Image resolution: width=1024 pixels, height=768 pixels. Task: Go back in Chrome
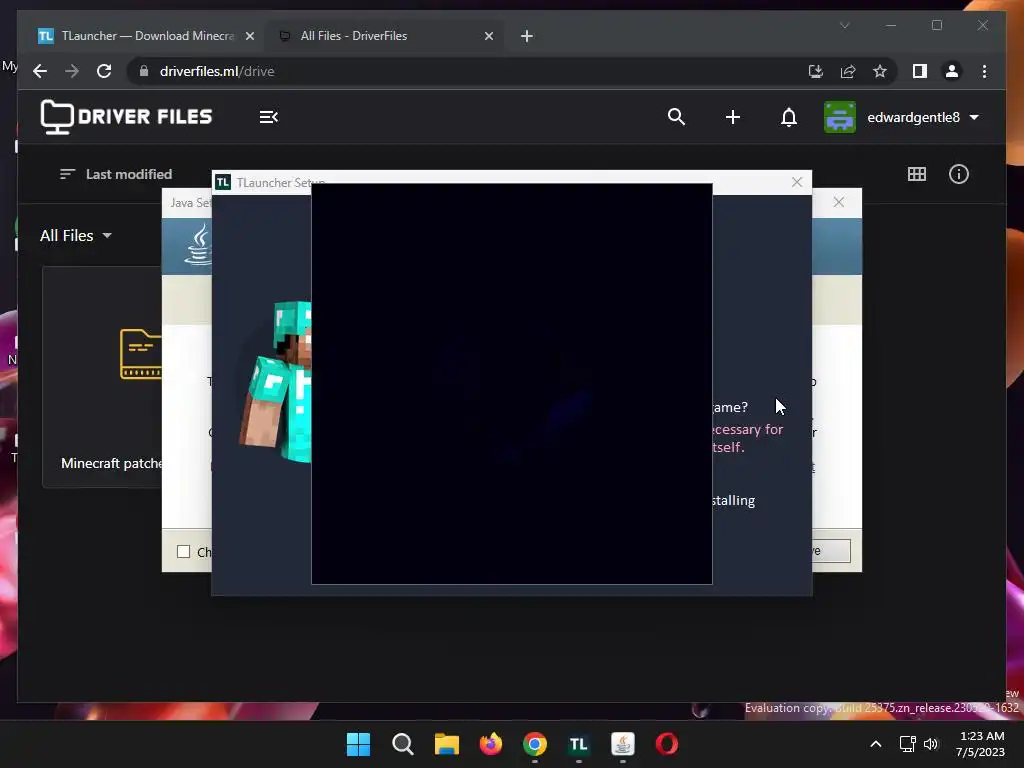(40, 71)
